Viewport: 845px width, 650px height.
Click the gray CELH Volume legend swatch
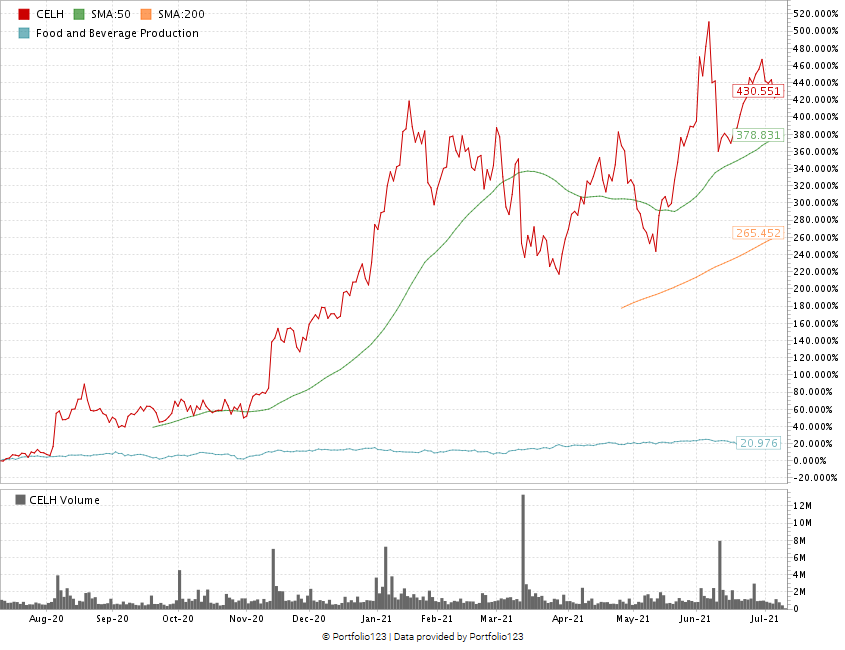tap(20, 500)
